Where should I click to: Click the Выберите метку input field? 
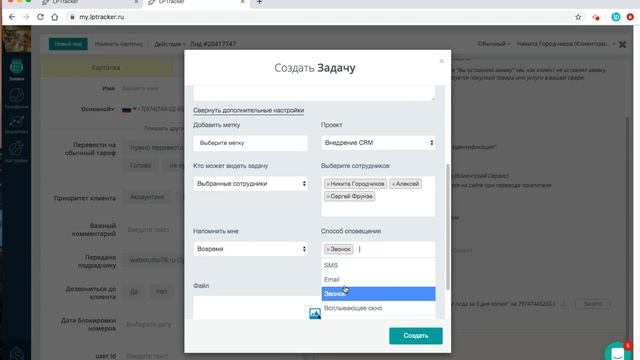point(251,143)
